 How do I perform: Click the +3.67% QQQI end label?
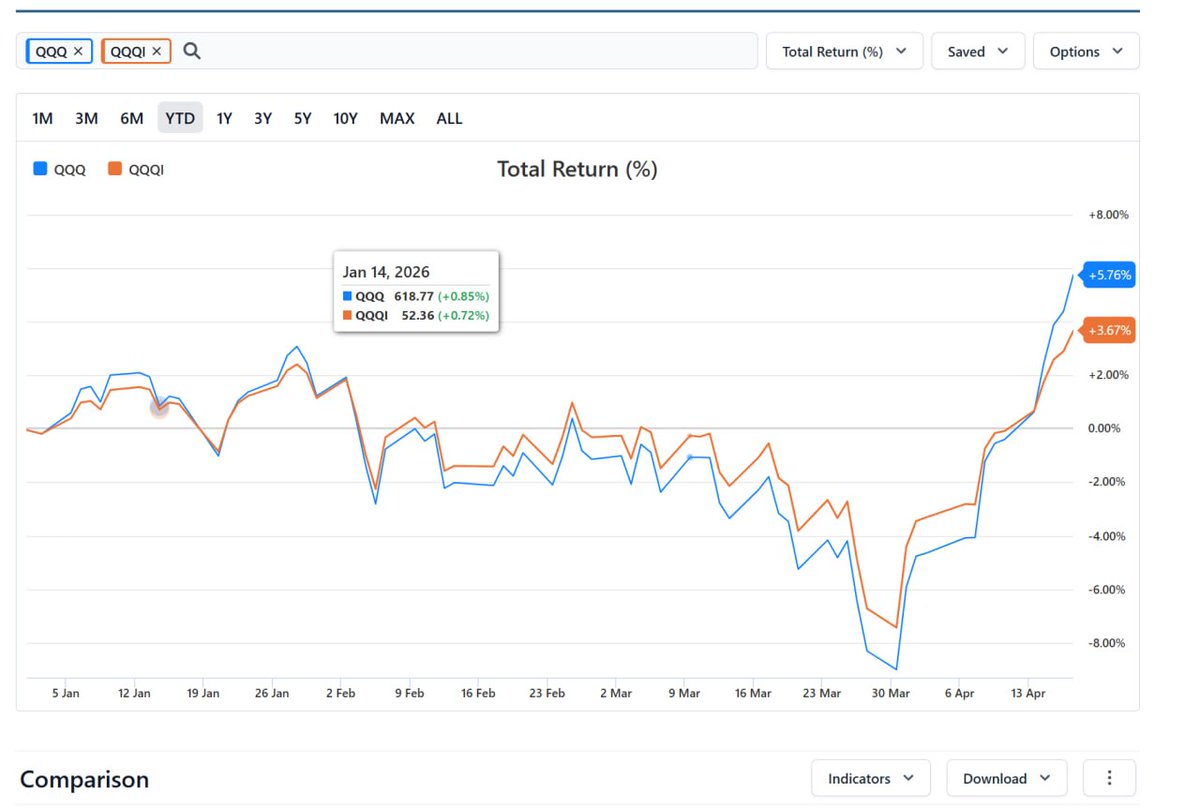1110,331
